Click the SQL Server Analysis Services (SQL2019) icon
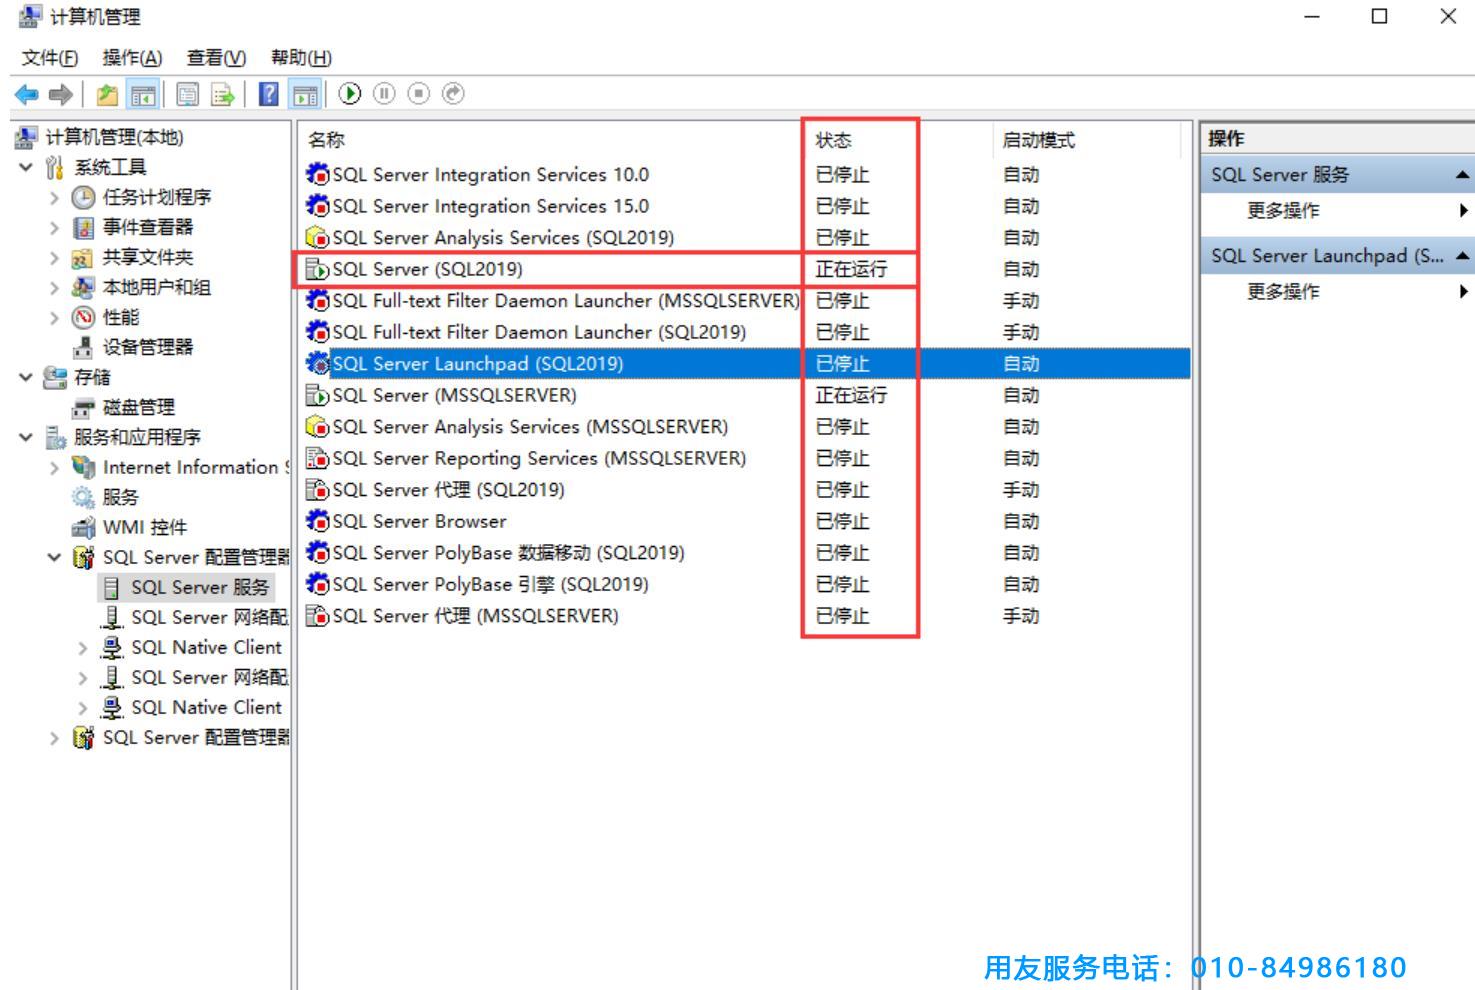Viewport: 1475px width, 990px height. coord(318,238)
